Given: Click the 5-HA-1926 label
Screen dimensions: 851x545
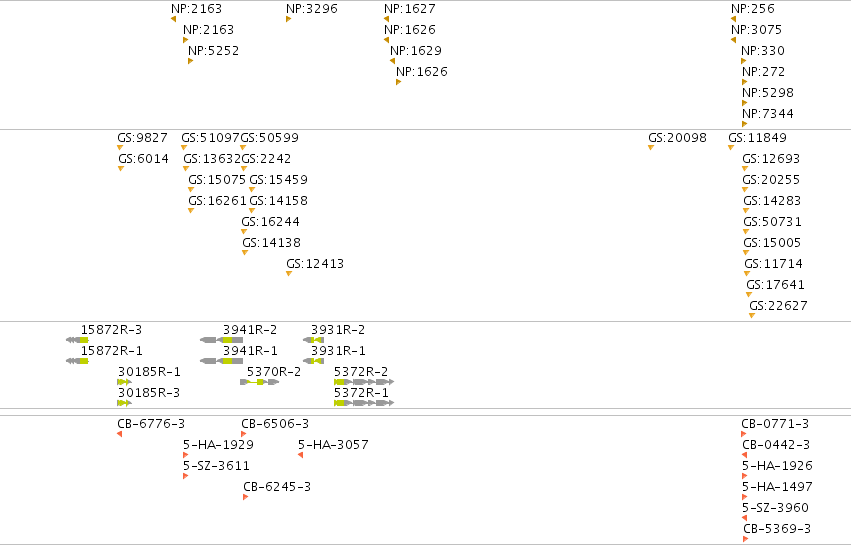Looking at the screenshot, I should coord(778,466).
